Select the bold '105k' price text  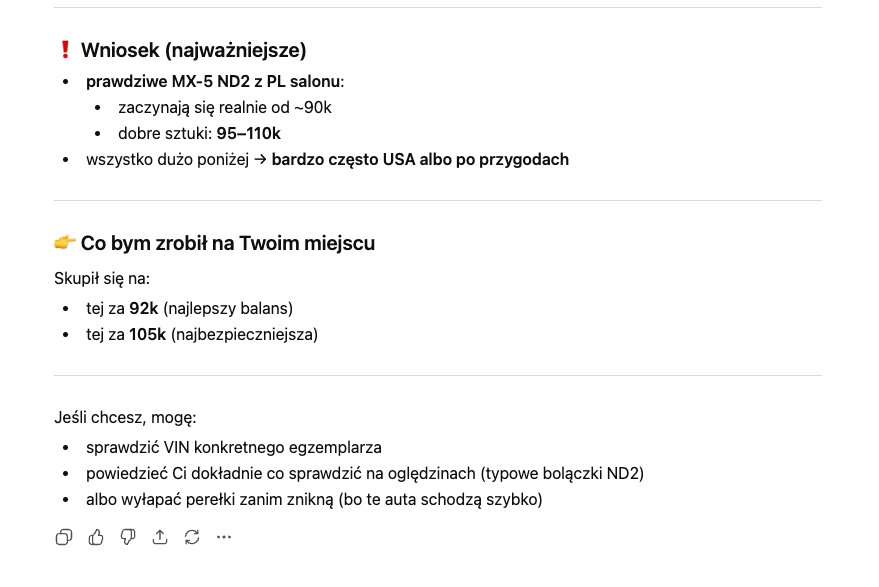[x=147, y=334]
